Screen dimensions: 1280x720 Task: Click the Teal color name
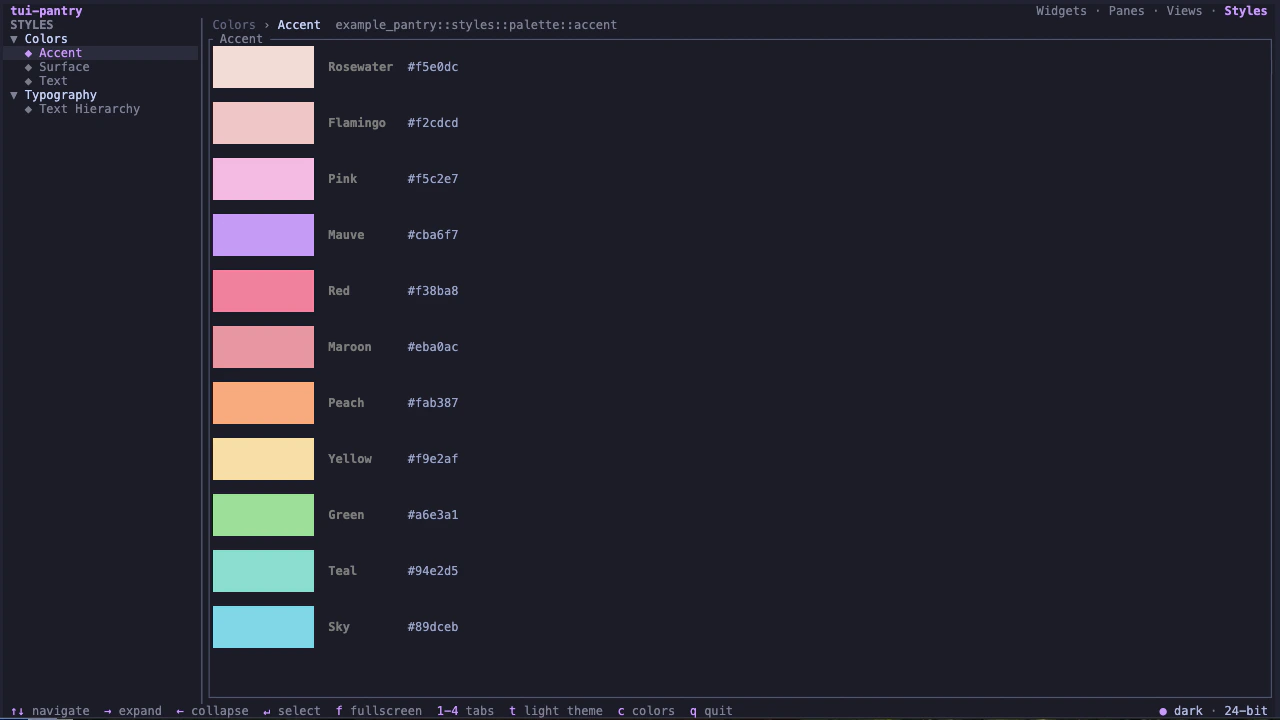[x=342, y=571]
